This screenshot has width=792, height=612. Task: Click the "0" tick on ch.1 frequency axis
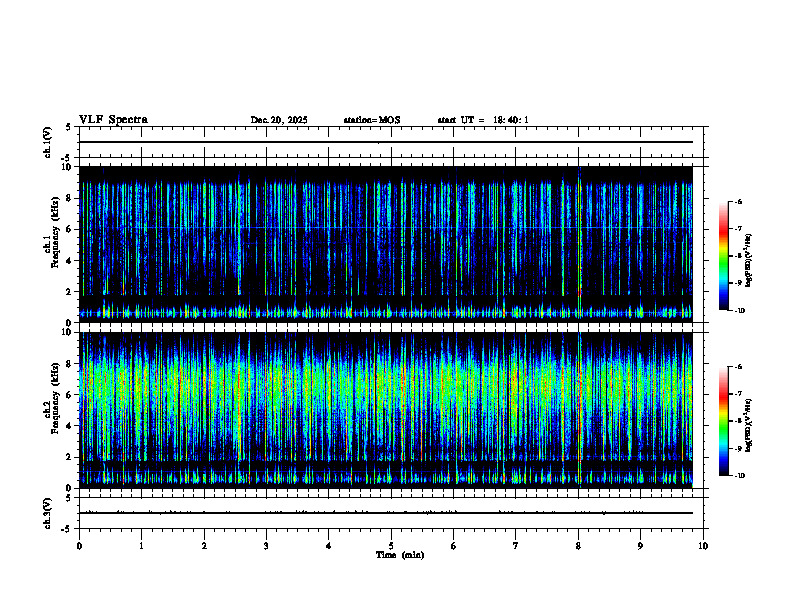click(69, 323)
